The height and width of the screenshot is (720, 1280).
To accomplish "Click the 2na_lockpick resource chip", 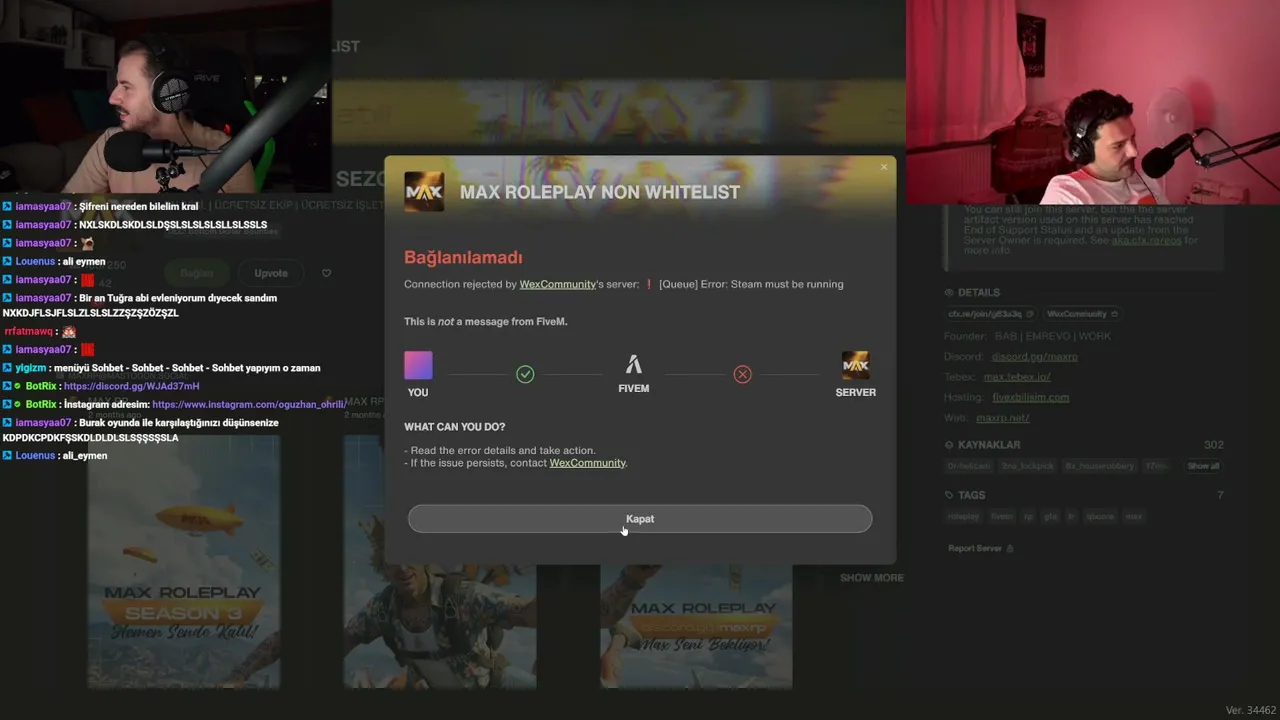I will point(1028,466).
